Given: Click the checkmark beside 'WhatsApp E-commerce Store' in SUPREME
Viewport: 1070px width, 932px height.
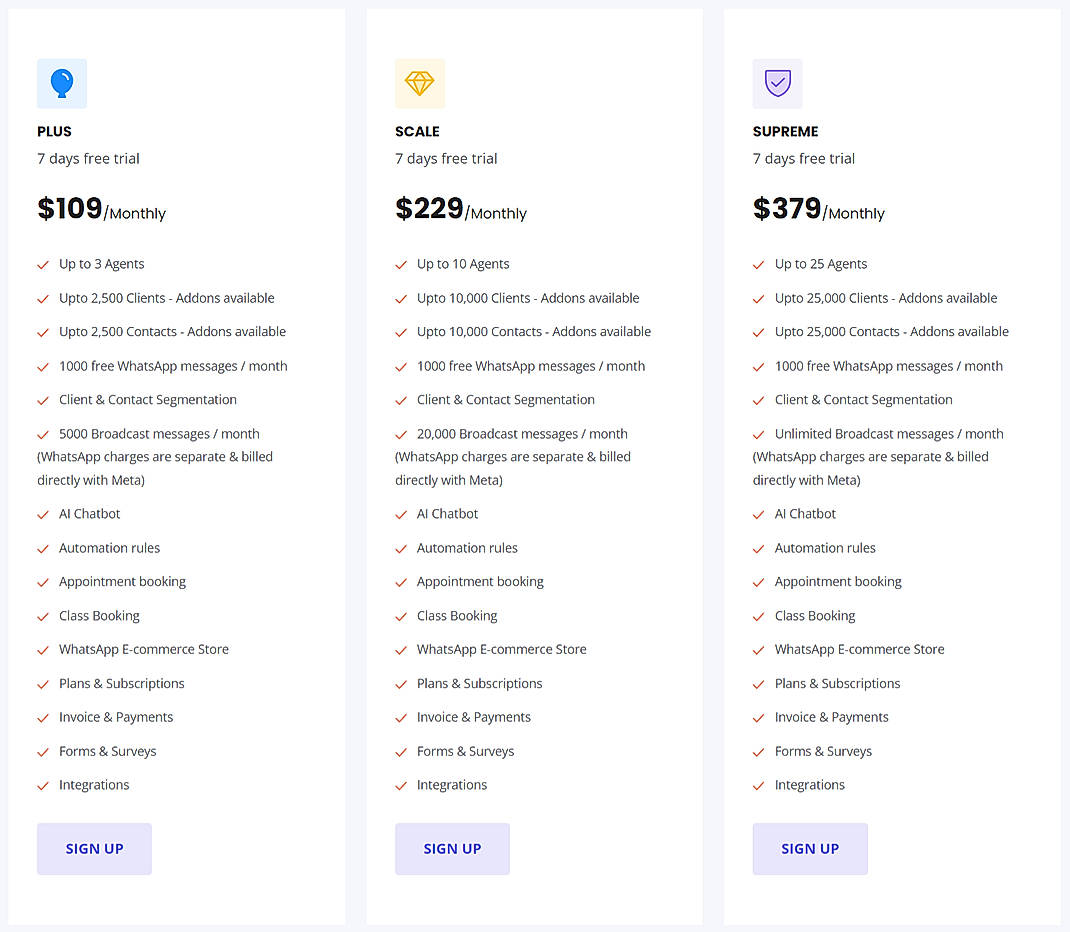Looking at the screenshot, I should coord(757,649).
